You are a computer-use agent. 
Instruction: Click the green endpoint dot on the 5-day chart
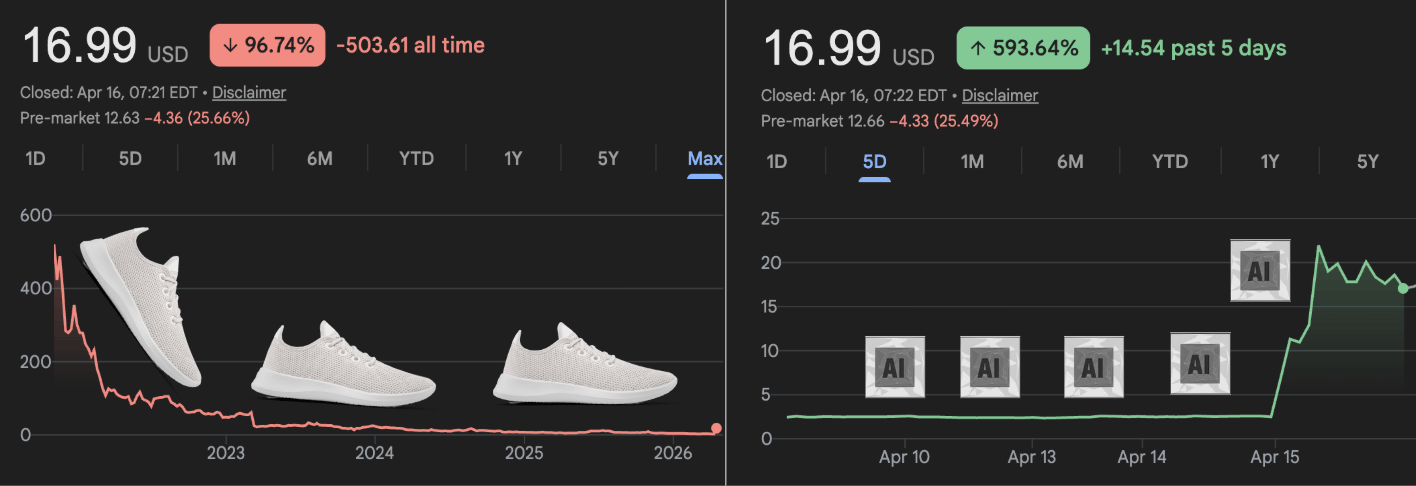coord(1403,288)
